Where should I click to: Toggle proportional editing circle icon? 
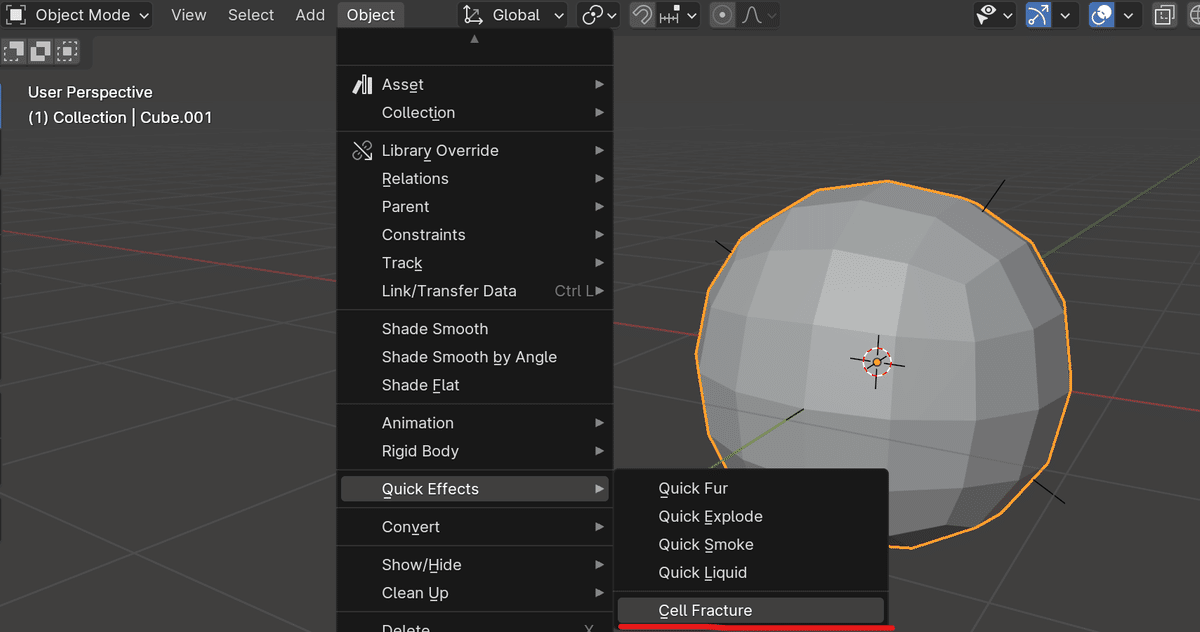tap(722, 15)
